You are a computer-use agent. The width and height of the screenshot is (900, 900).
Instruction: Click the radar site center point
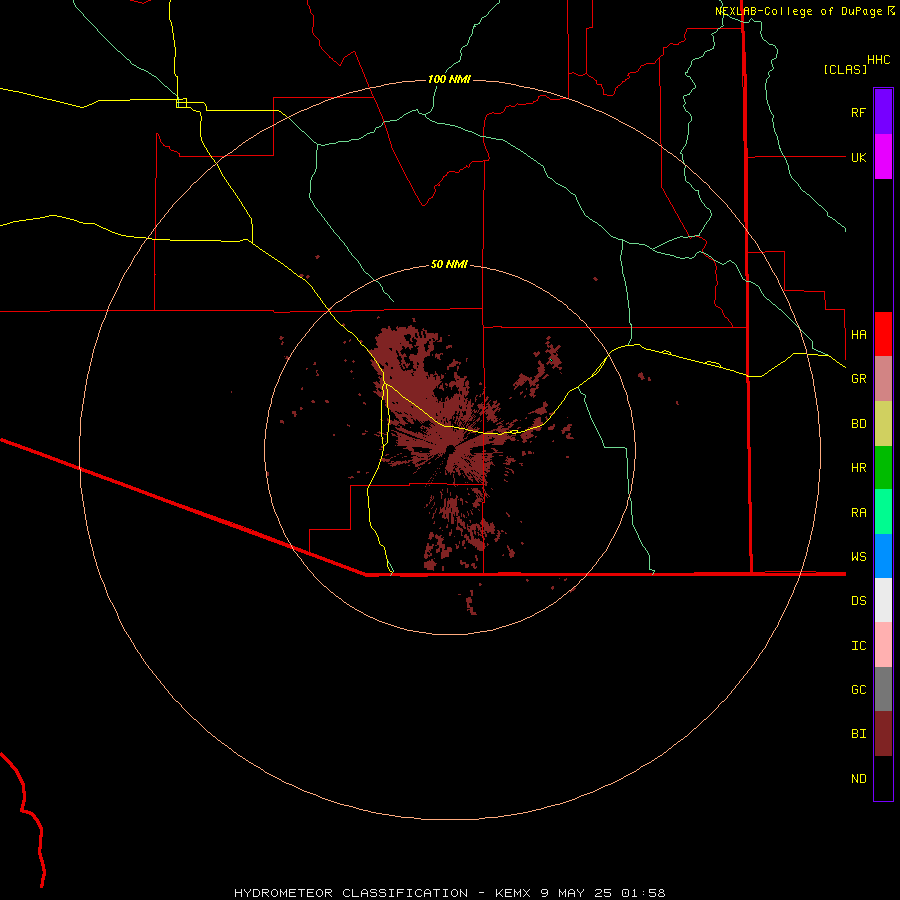click(451, 449)
